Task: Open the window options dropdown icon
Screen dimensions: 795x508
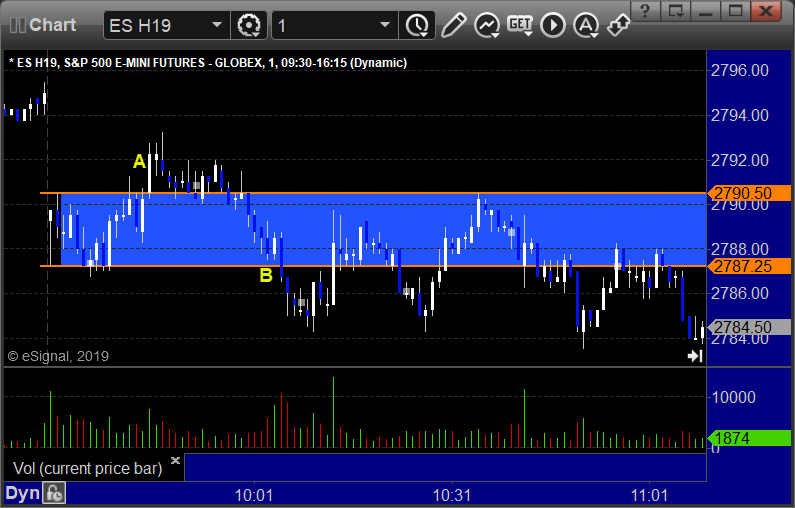Action: point(676,11)
